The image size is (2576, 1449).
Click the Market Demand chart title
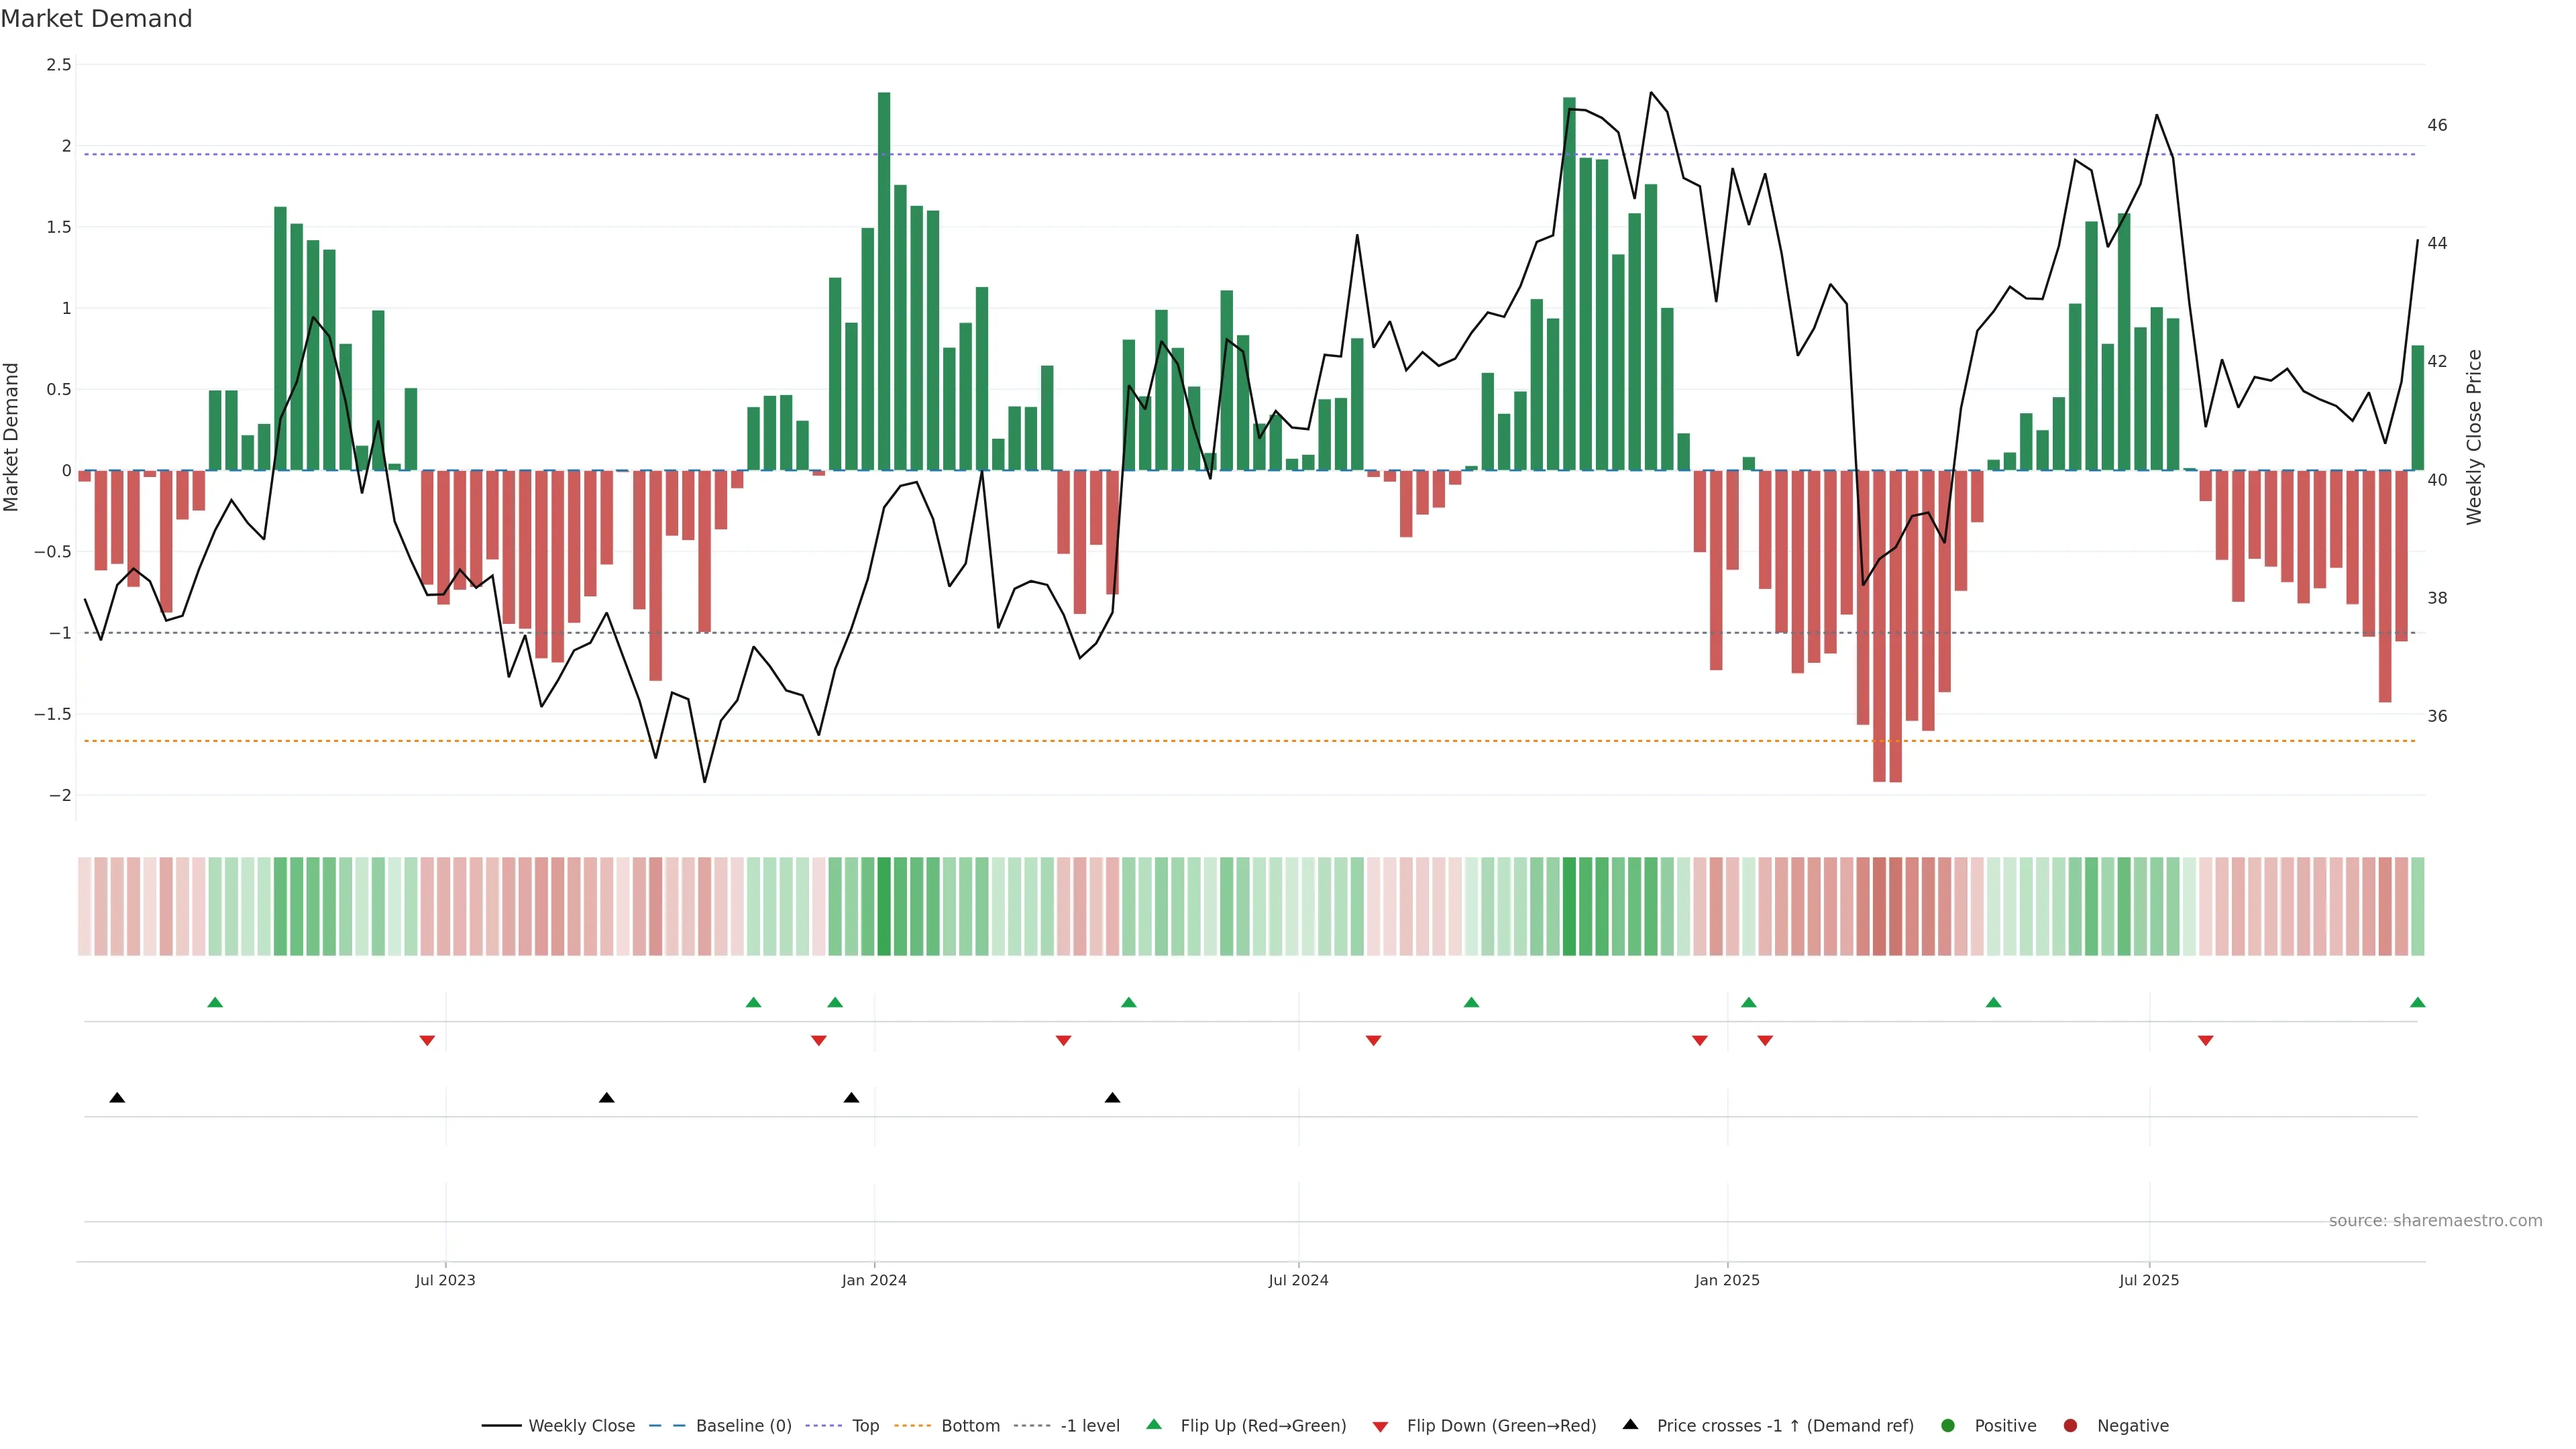97,19
